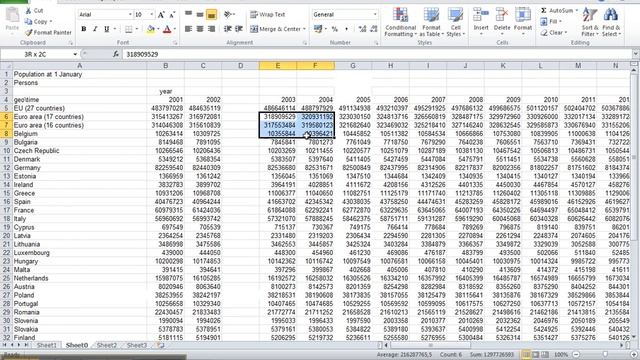
Task: Open Format as Table gallery
Action: [431, 22]
